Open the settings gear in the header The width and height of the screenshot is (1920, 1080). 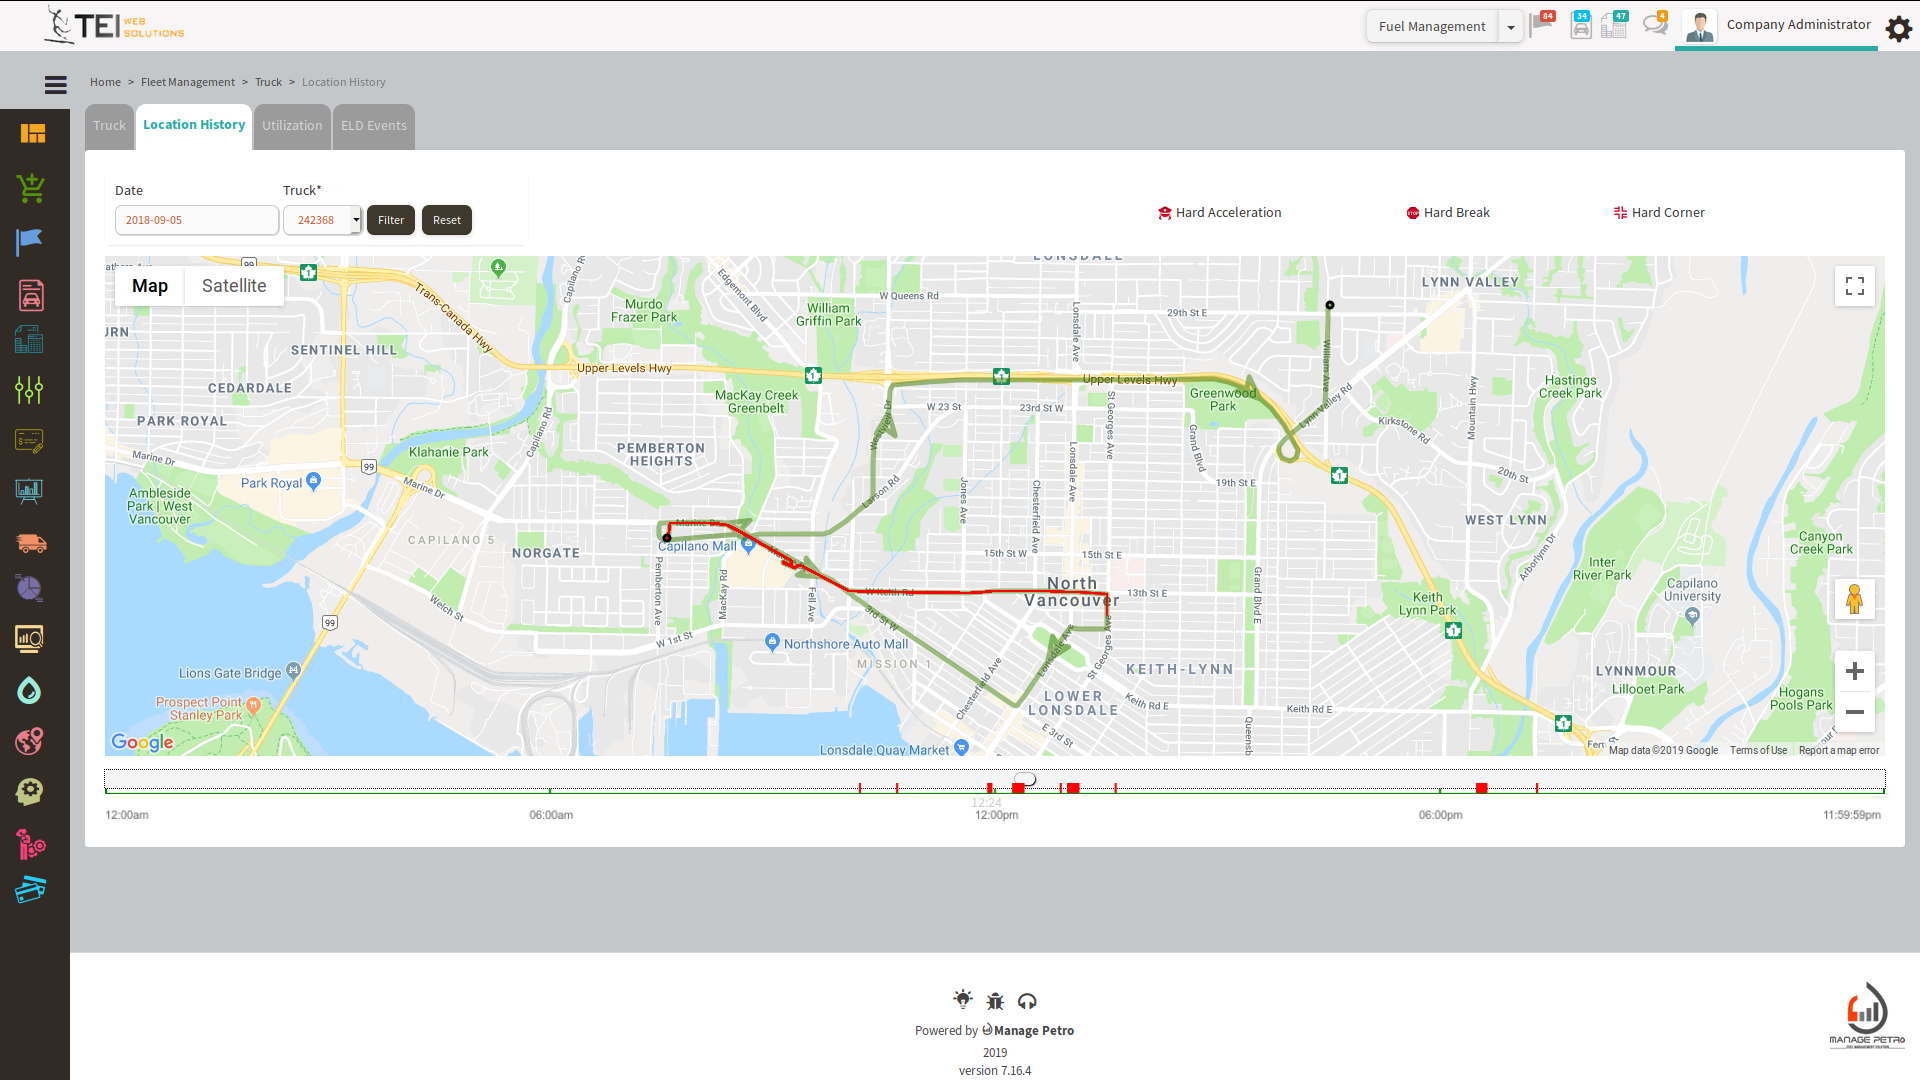click(1898, 28)
